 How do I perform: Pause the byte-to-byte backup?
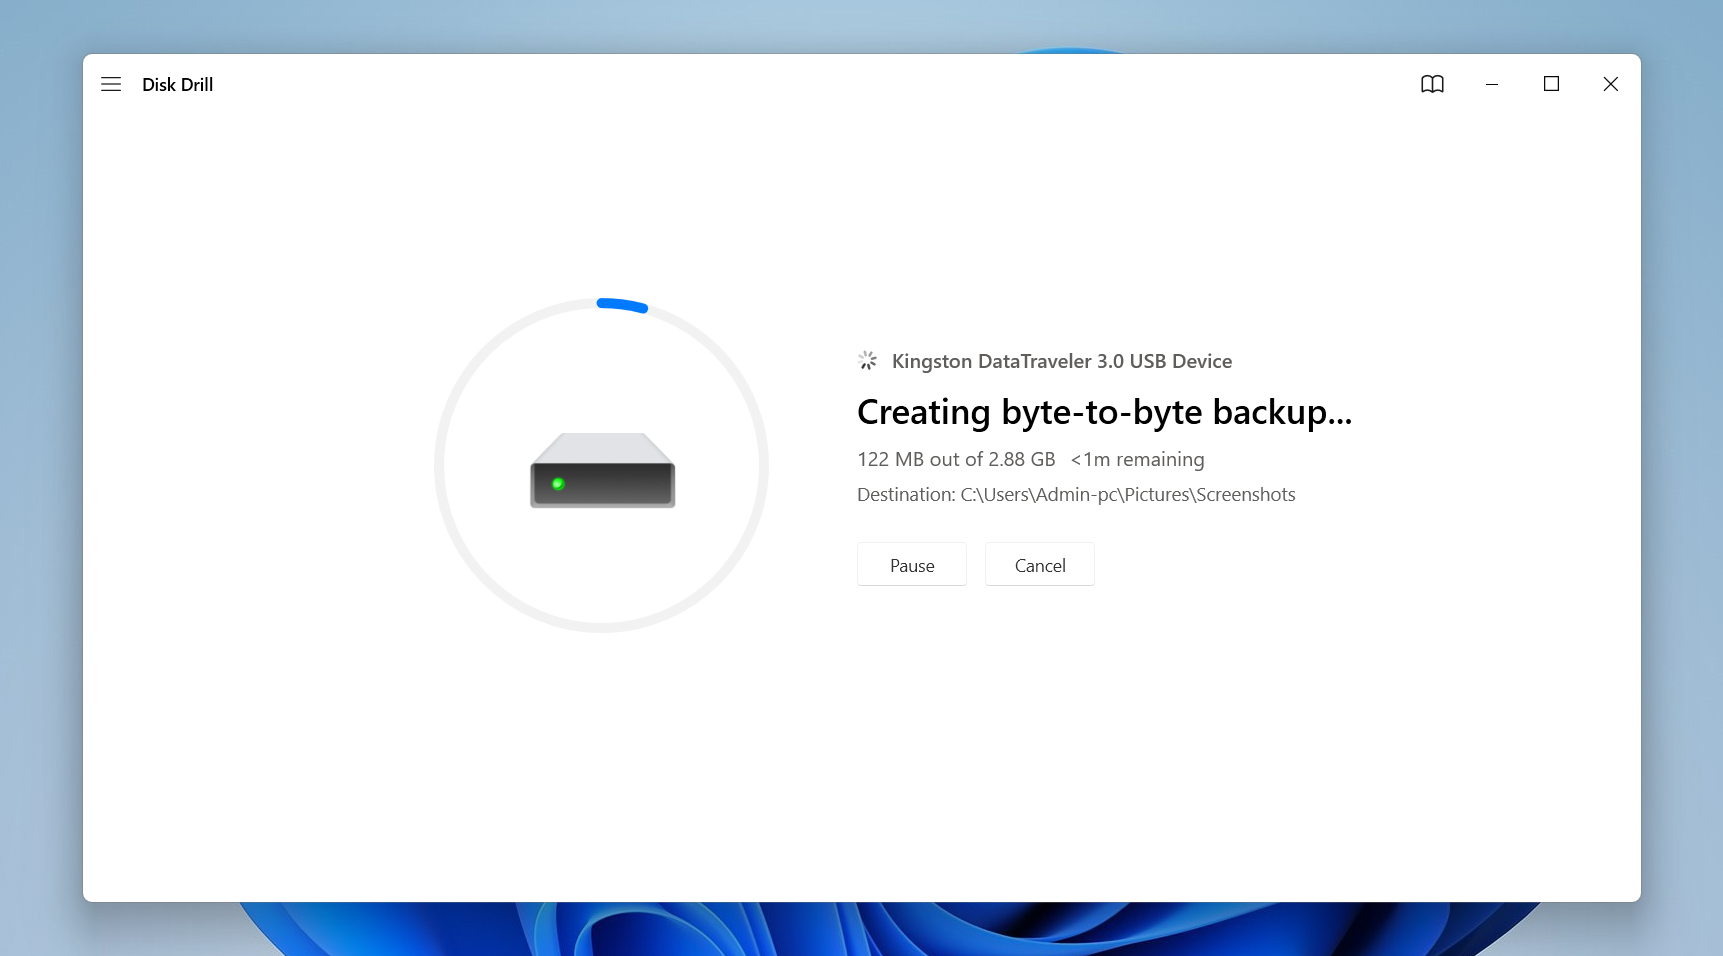click(x=912, y=565)
